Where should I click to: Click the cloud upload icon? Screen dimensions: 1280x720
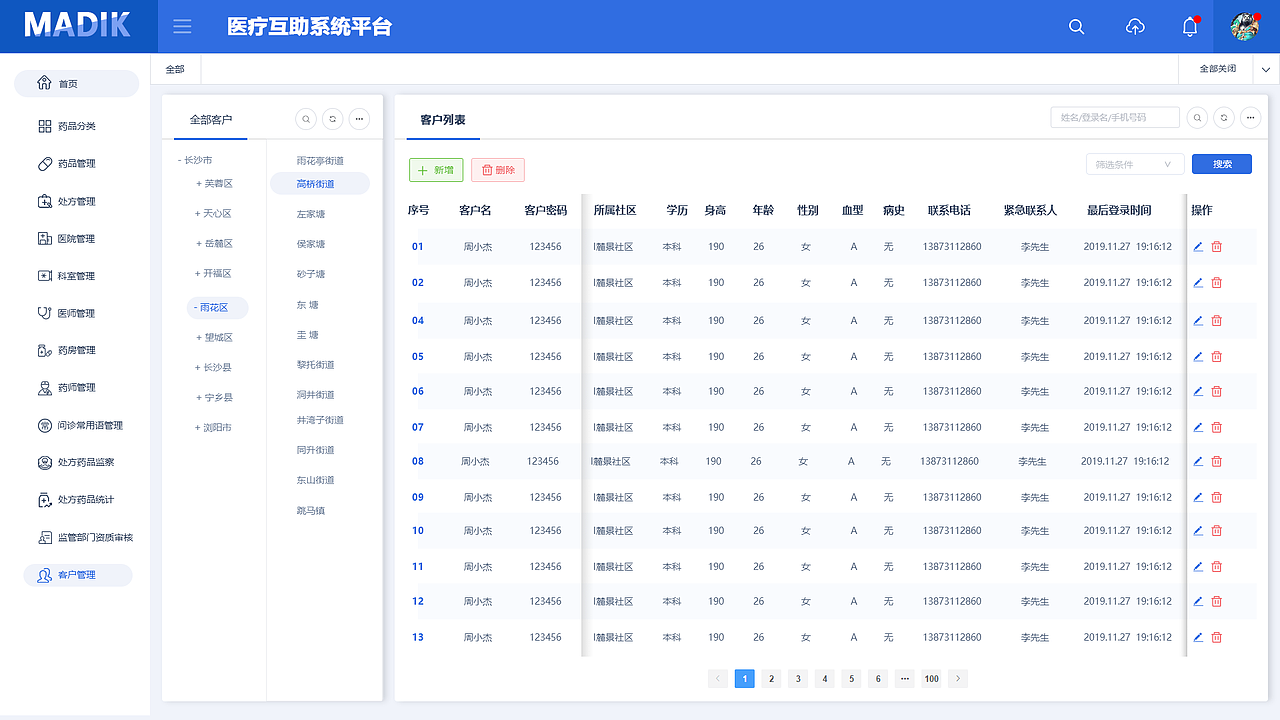pos(1135,27)
